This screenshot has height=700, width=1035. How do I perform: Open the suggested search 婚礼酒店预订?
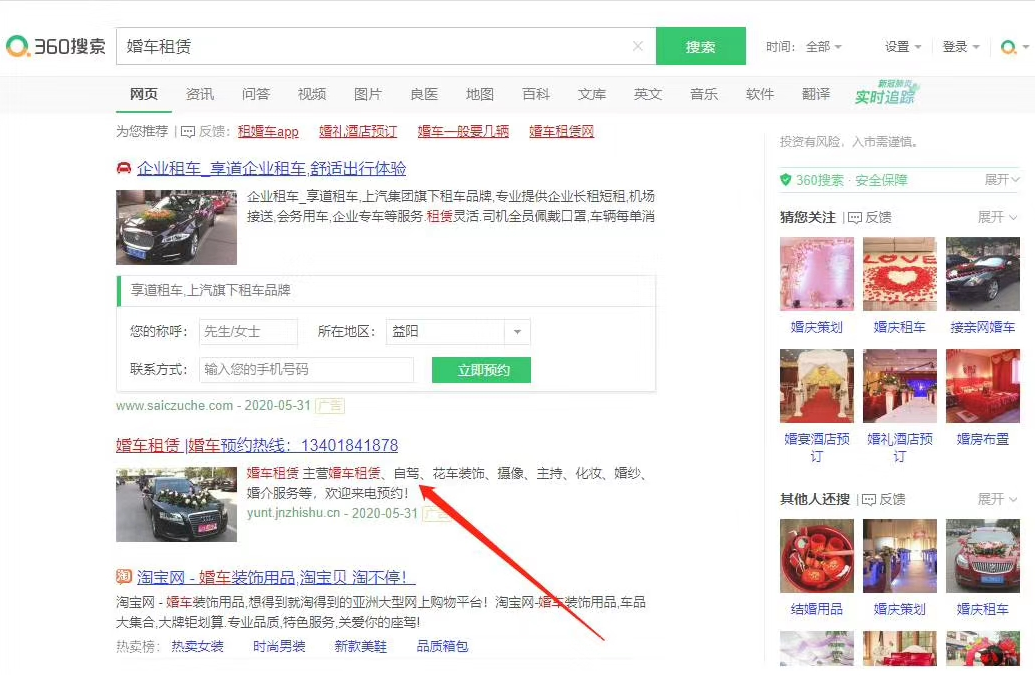(358, 131)
